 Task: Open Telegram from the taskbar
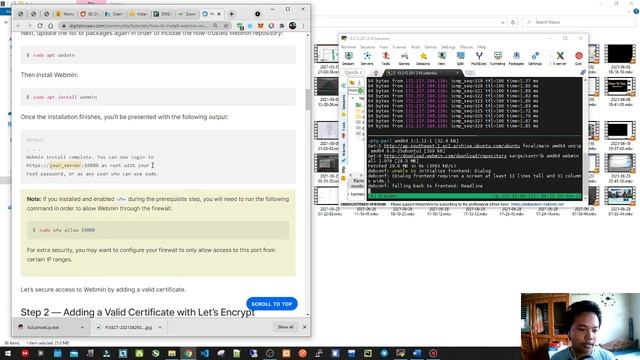pyautogui.click(x=384, y=353)
